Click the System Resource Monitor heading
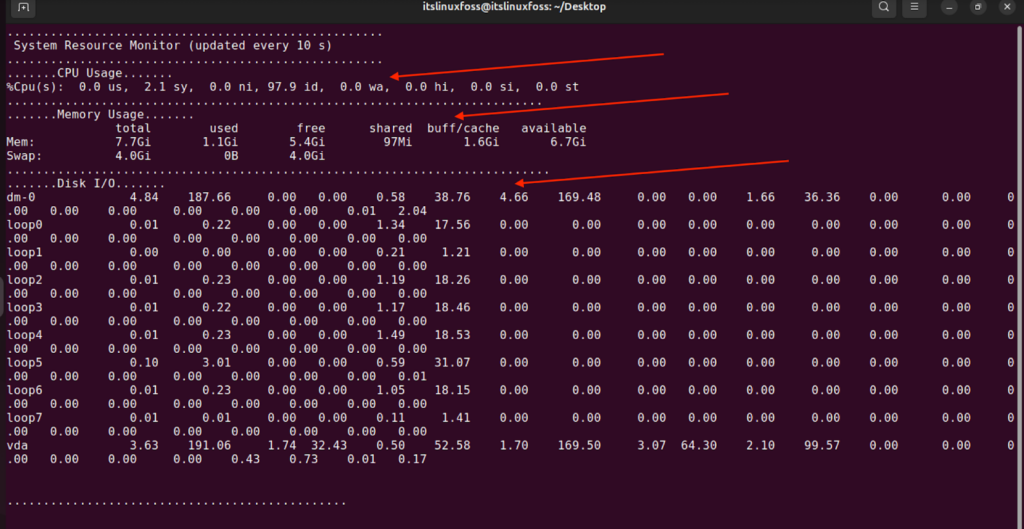1024x529 pixels. [173, 45]
